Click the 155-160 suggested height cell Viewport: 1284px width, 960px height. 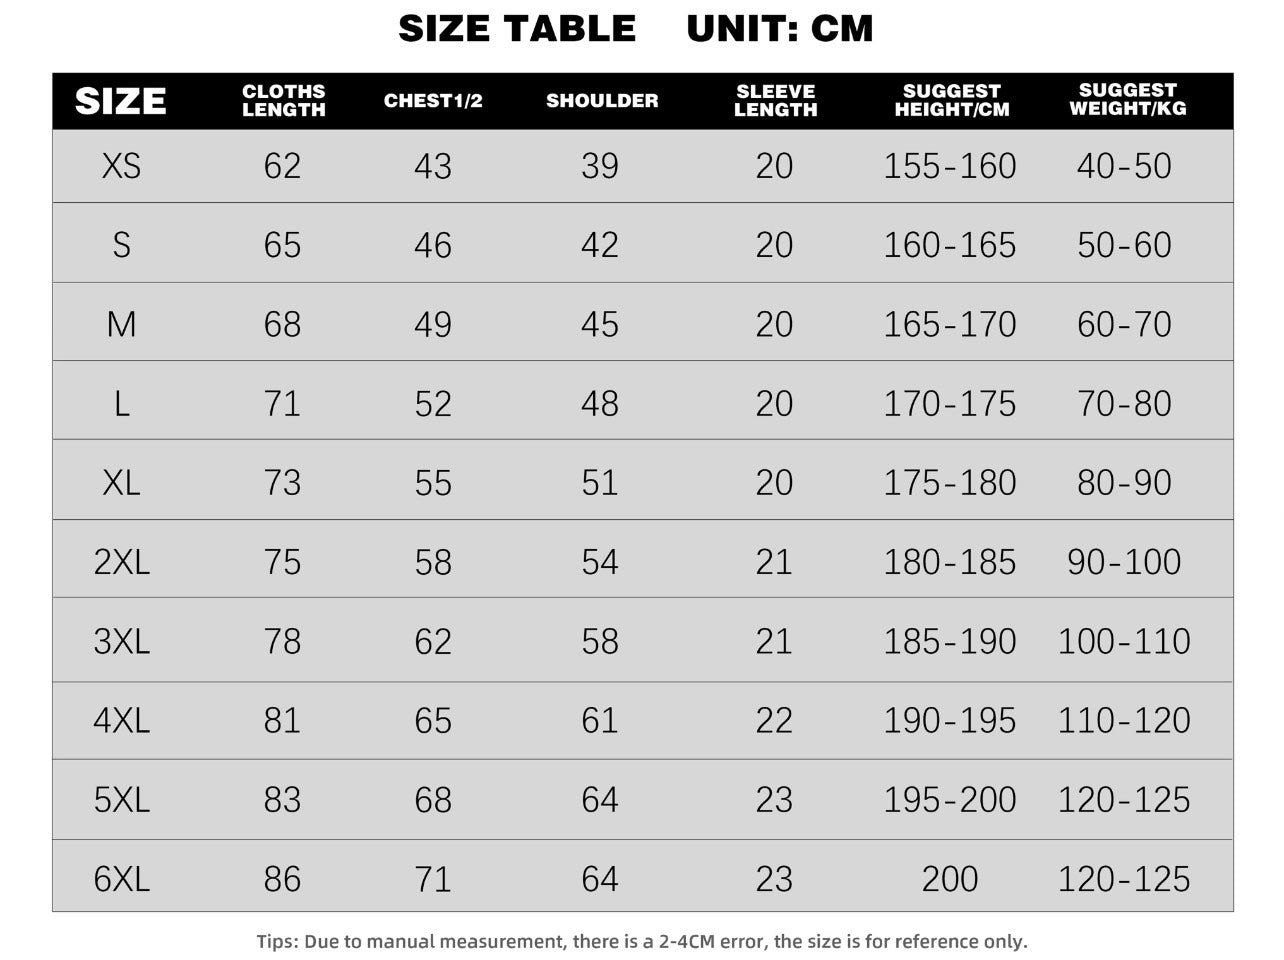click(949, 166)
